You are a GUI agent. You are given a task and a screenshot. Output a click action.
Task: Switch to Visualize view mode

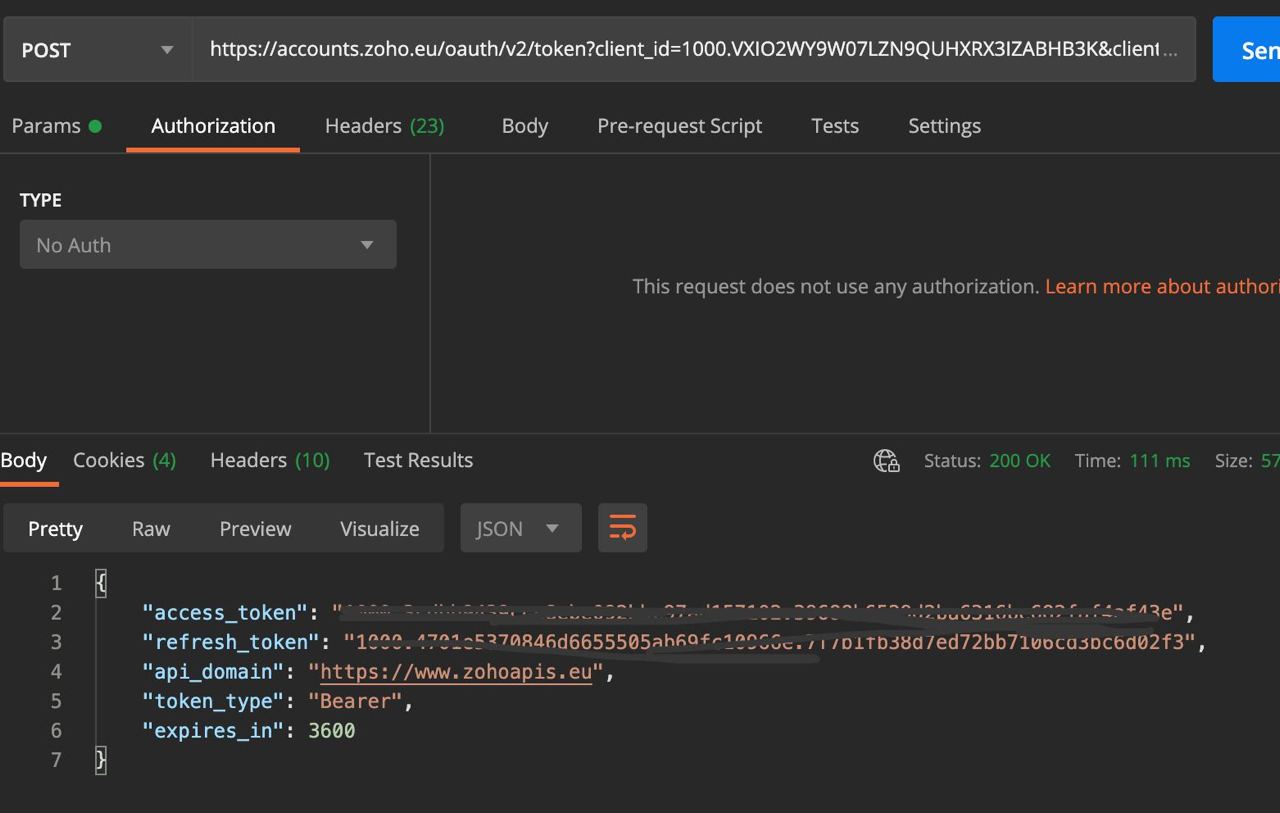click(379, 529)
